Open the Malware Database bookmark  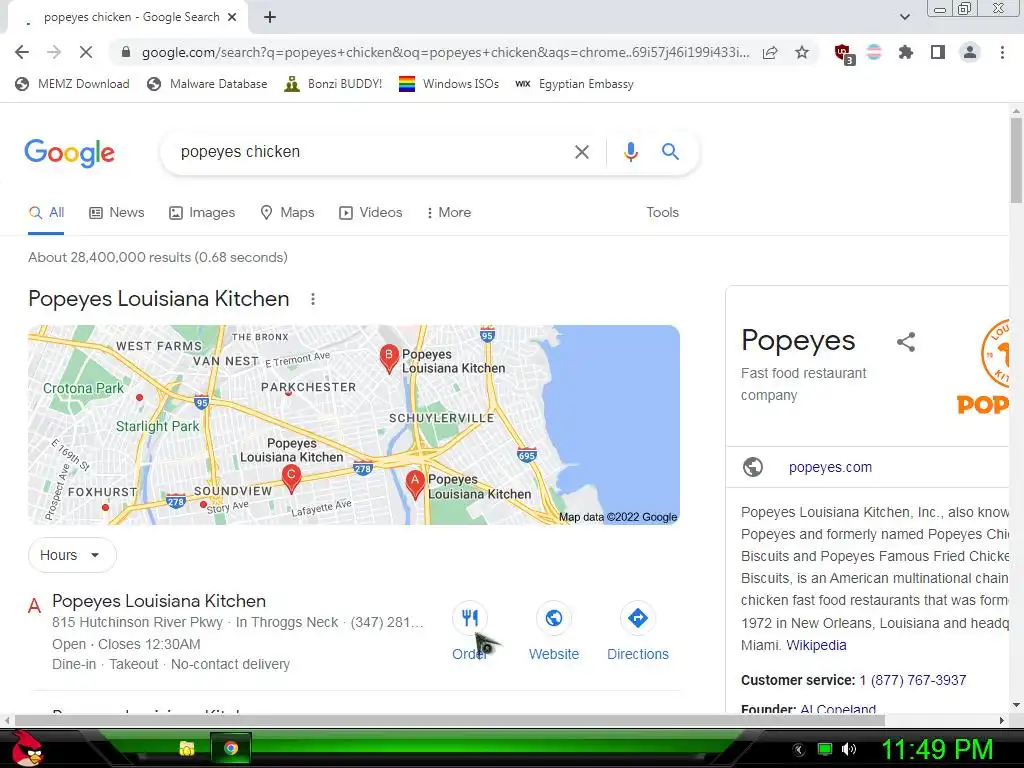tap(208, 84)
